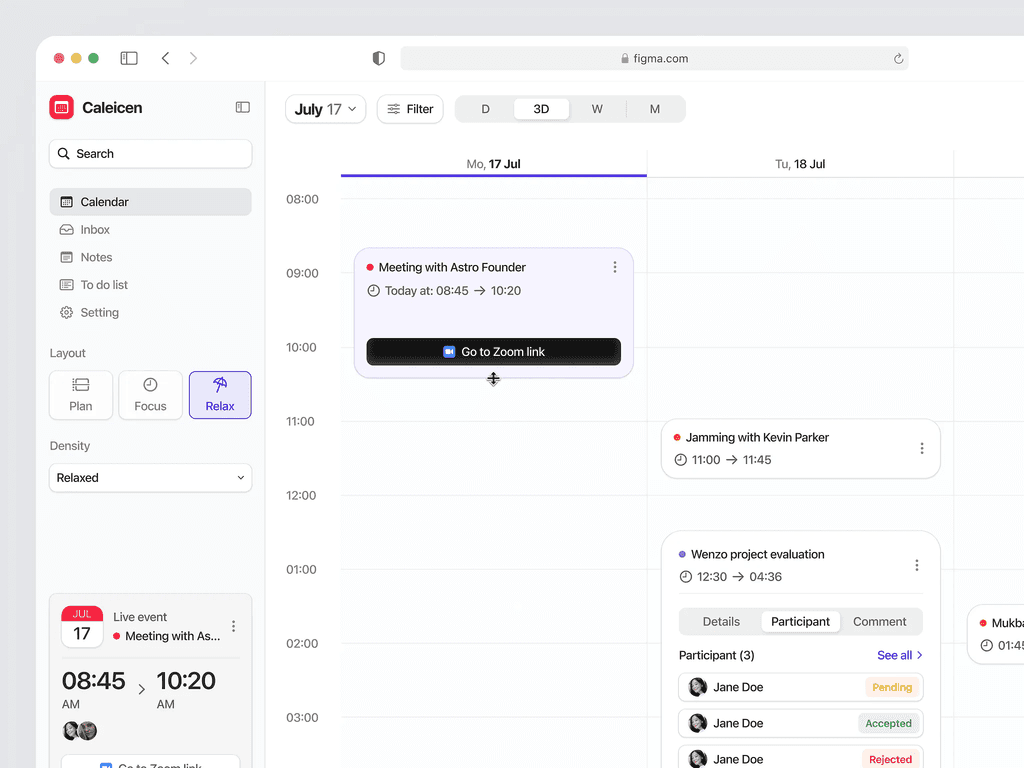
Task: Click the Rejected status badge
Action: [890, 759]
